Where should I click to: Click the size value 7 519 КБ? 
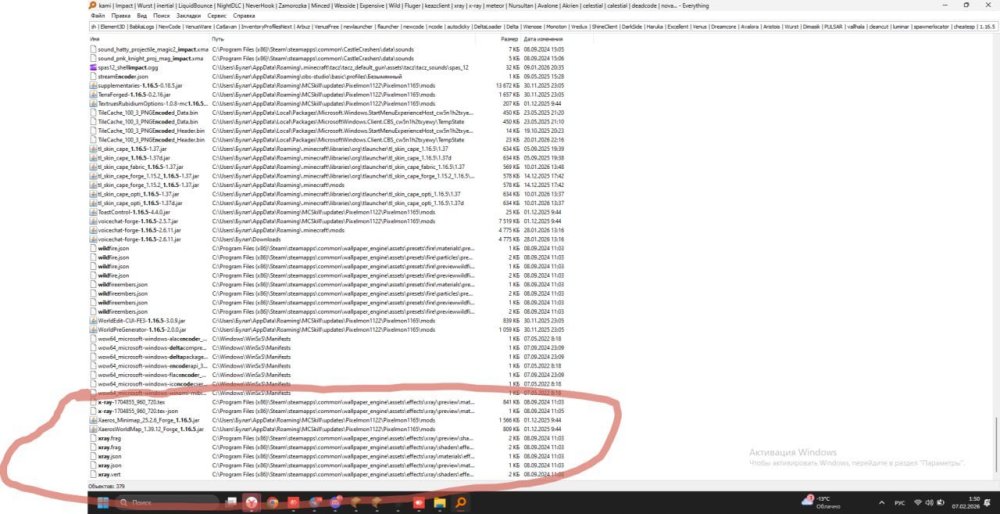(x=509, y=221)
